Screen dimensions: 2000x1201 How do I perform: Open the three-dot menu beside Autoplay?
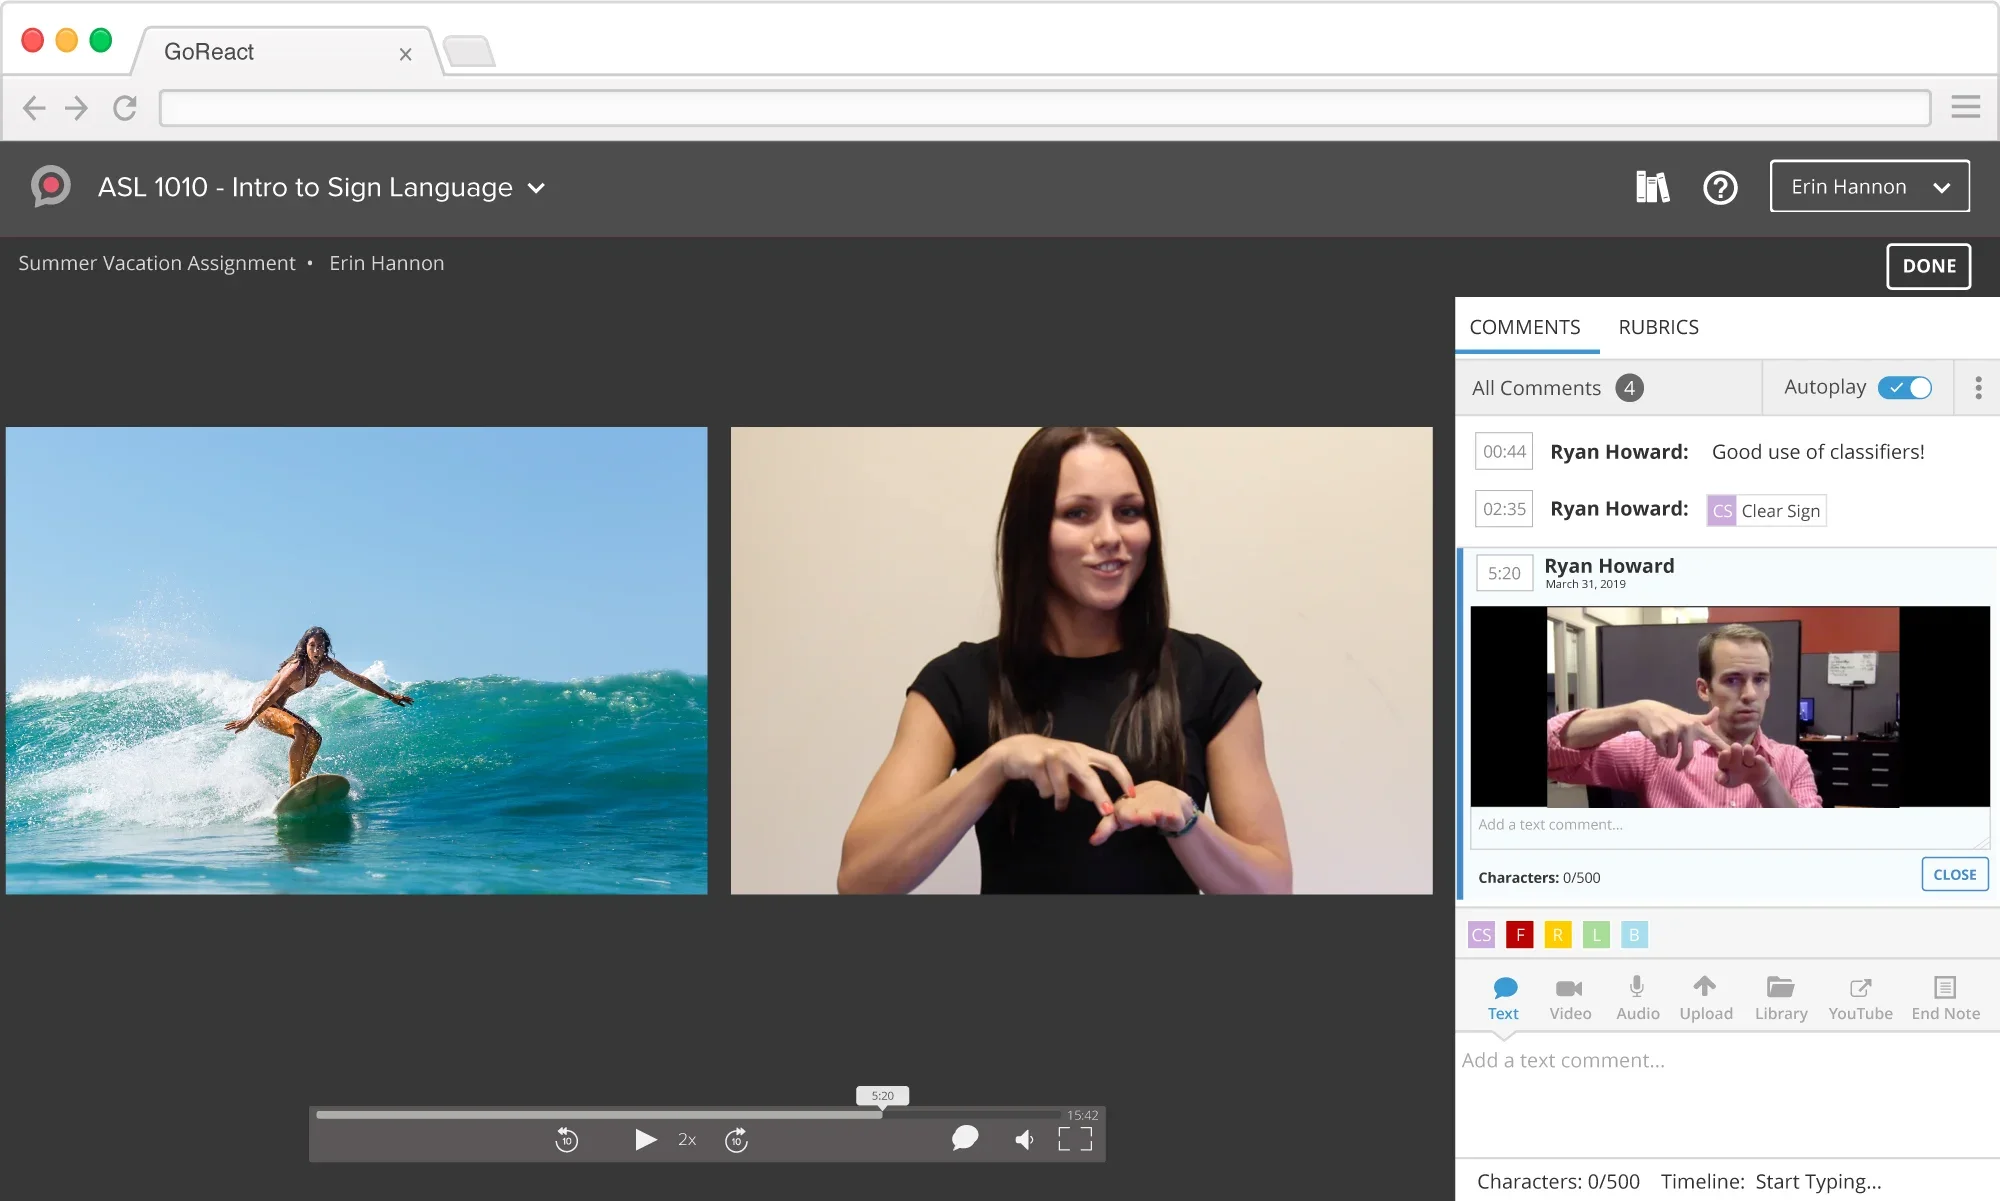[1976, 387]
